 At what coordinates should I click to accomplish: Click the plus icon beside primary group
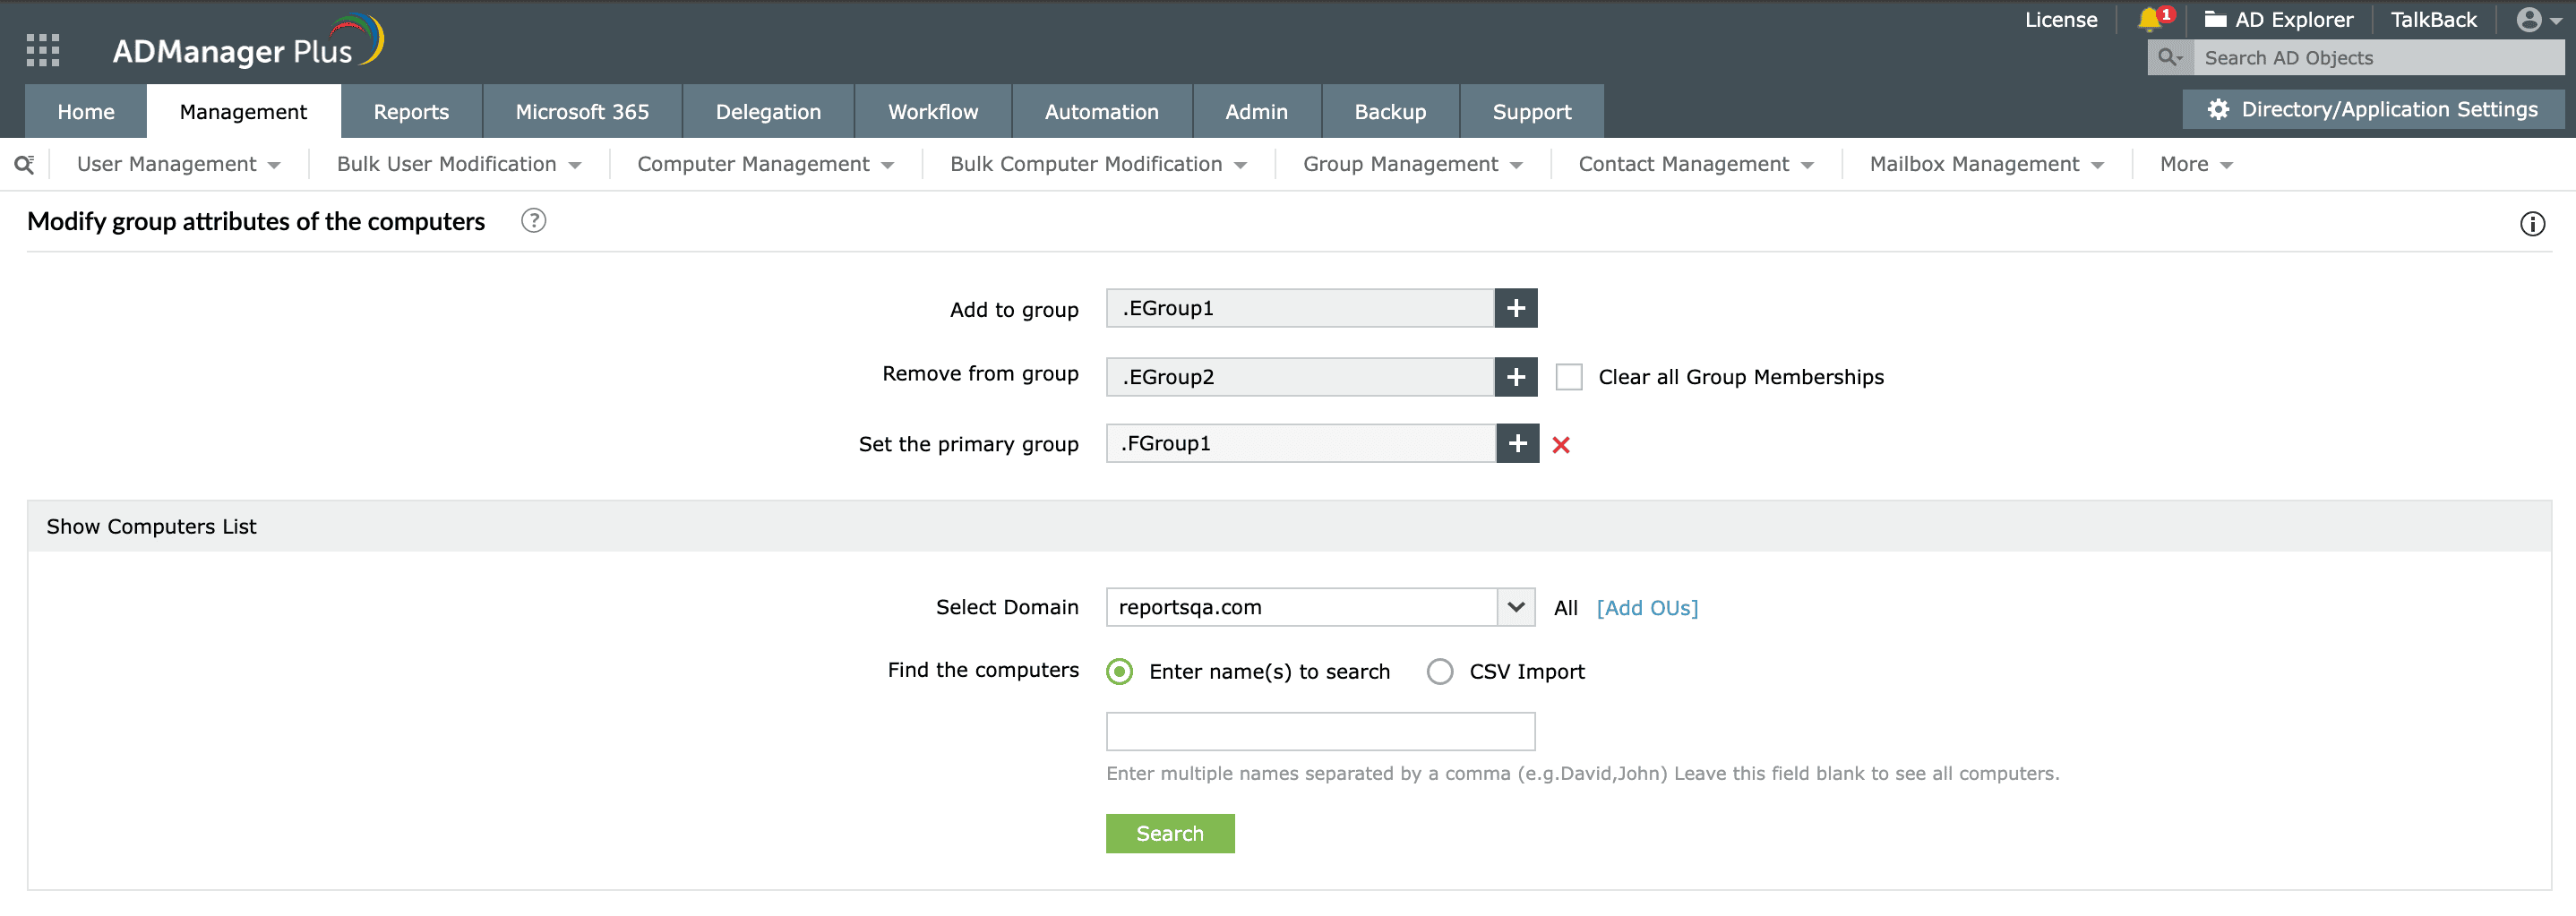(x=1517, y=443)
